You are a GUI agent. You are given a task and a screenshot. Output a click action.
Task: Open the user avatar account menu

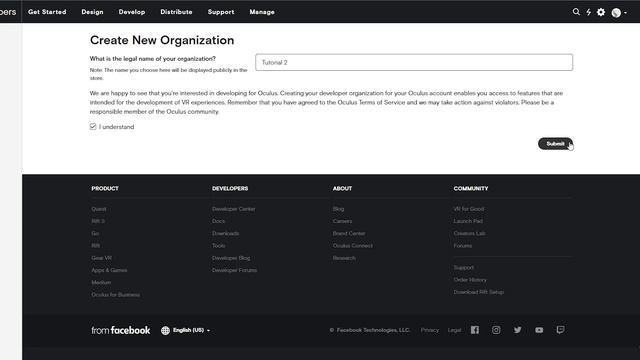tap(619, 13)
